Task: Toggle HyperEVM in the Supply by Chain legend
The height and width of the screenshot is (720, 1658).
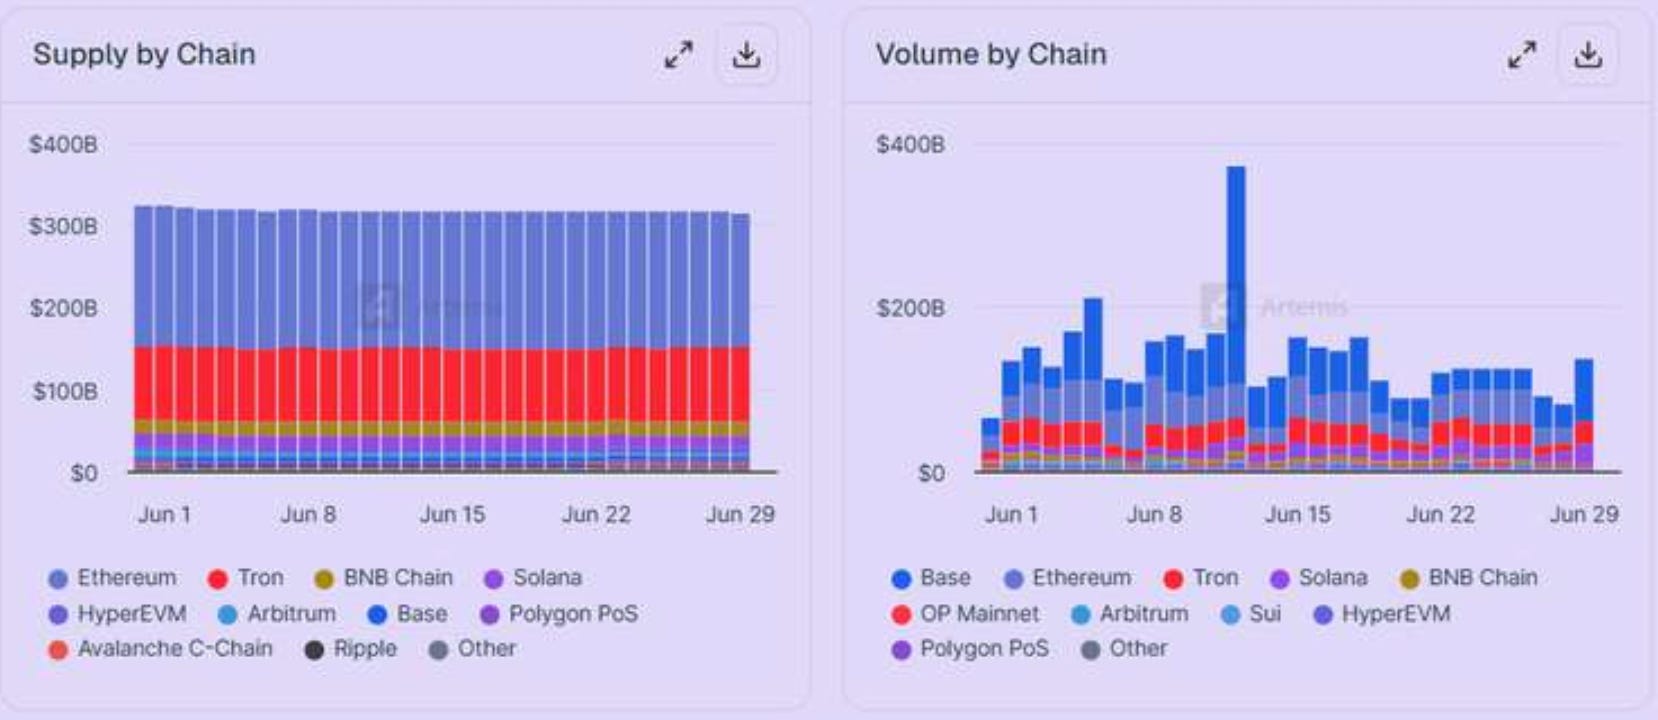Action: pos(117,614)
